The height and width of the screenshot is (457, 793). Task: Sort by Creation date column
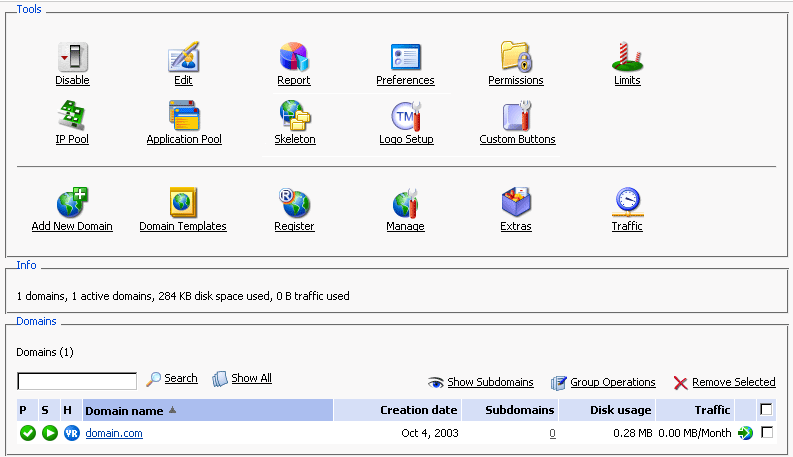(418, 410)
